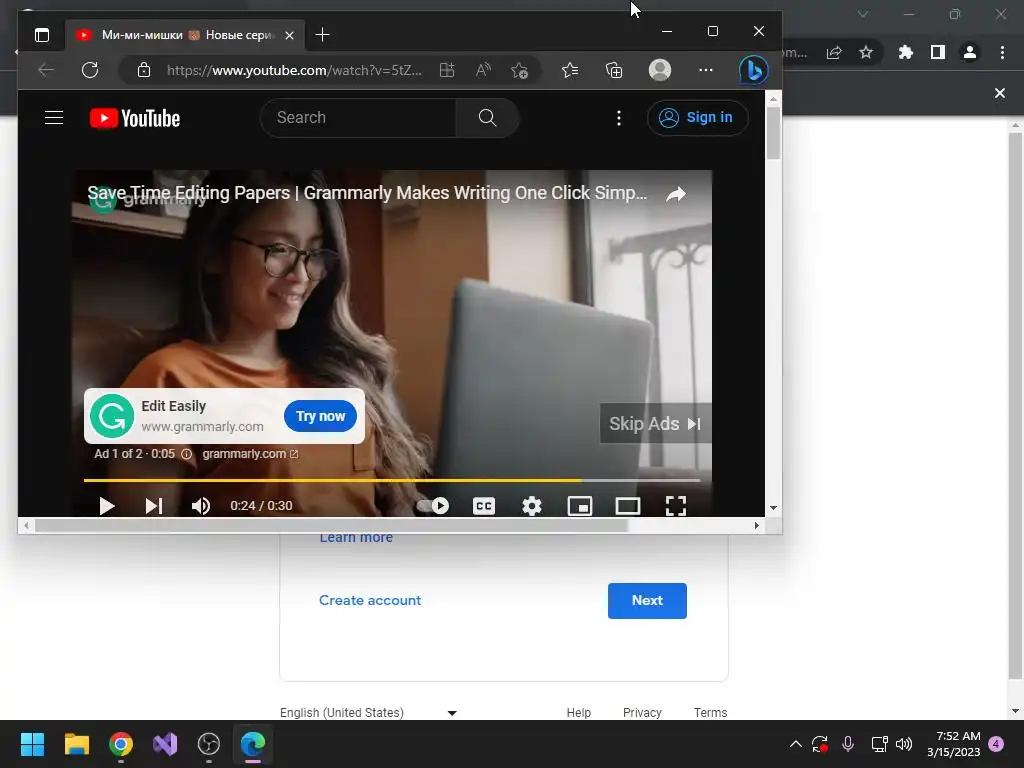Open Edge Settings and more menu
Image resolution: width=1024 pixels, height=768 pixels.
click(705, 70)
